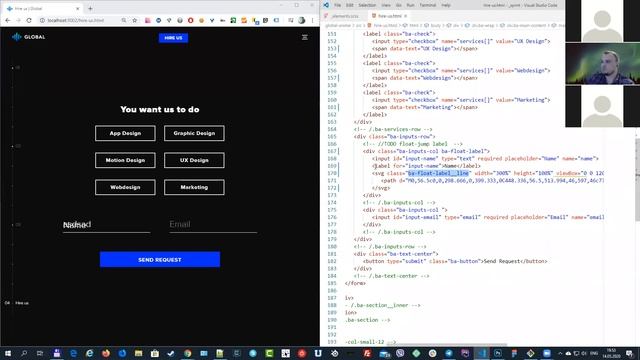Open the zoom magnifier in address bar
640x360 pixels.
point(124,20)
